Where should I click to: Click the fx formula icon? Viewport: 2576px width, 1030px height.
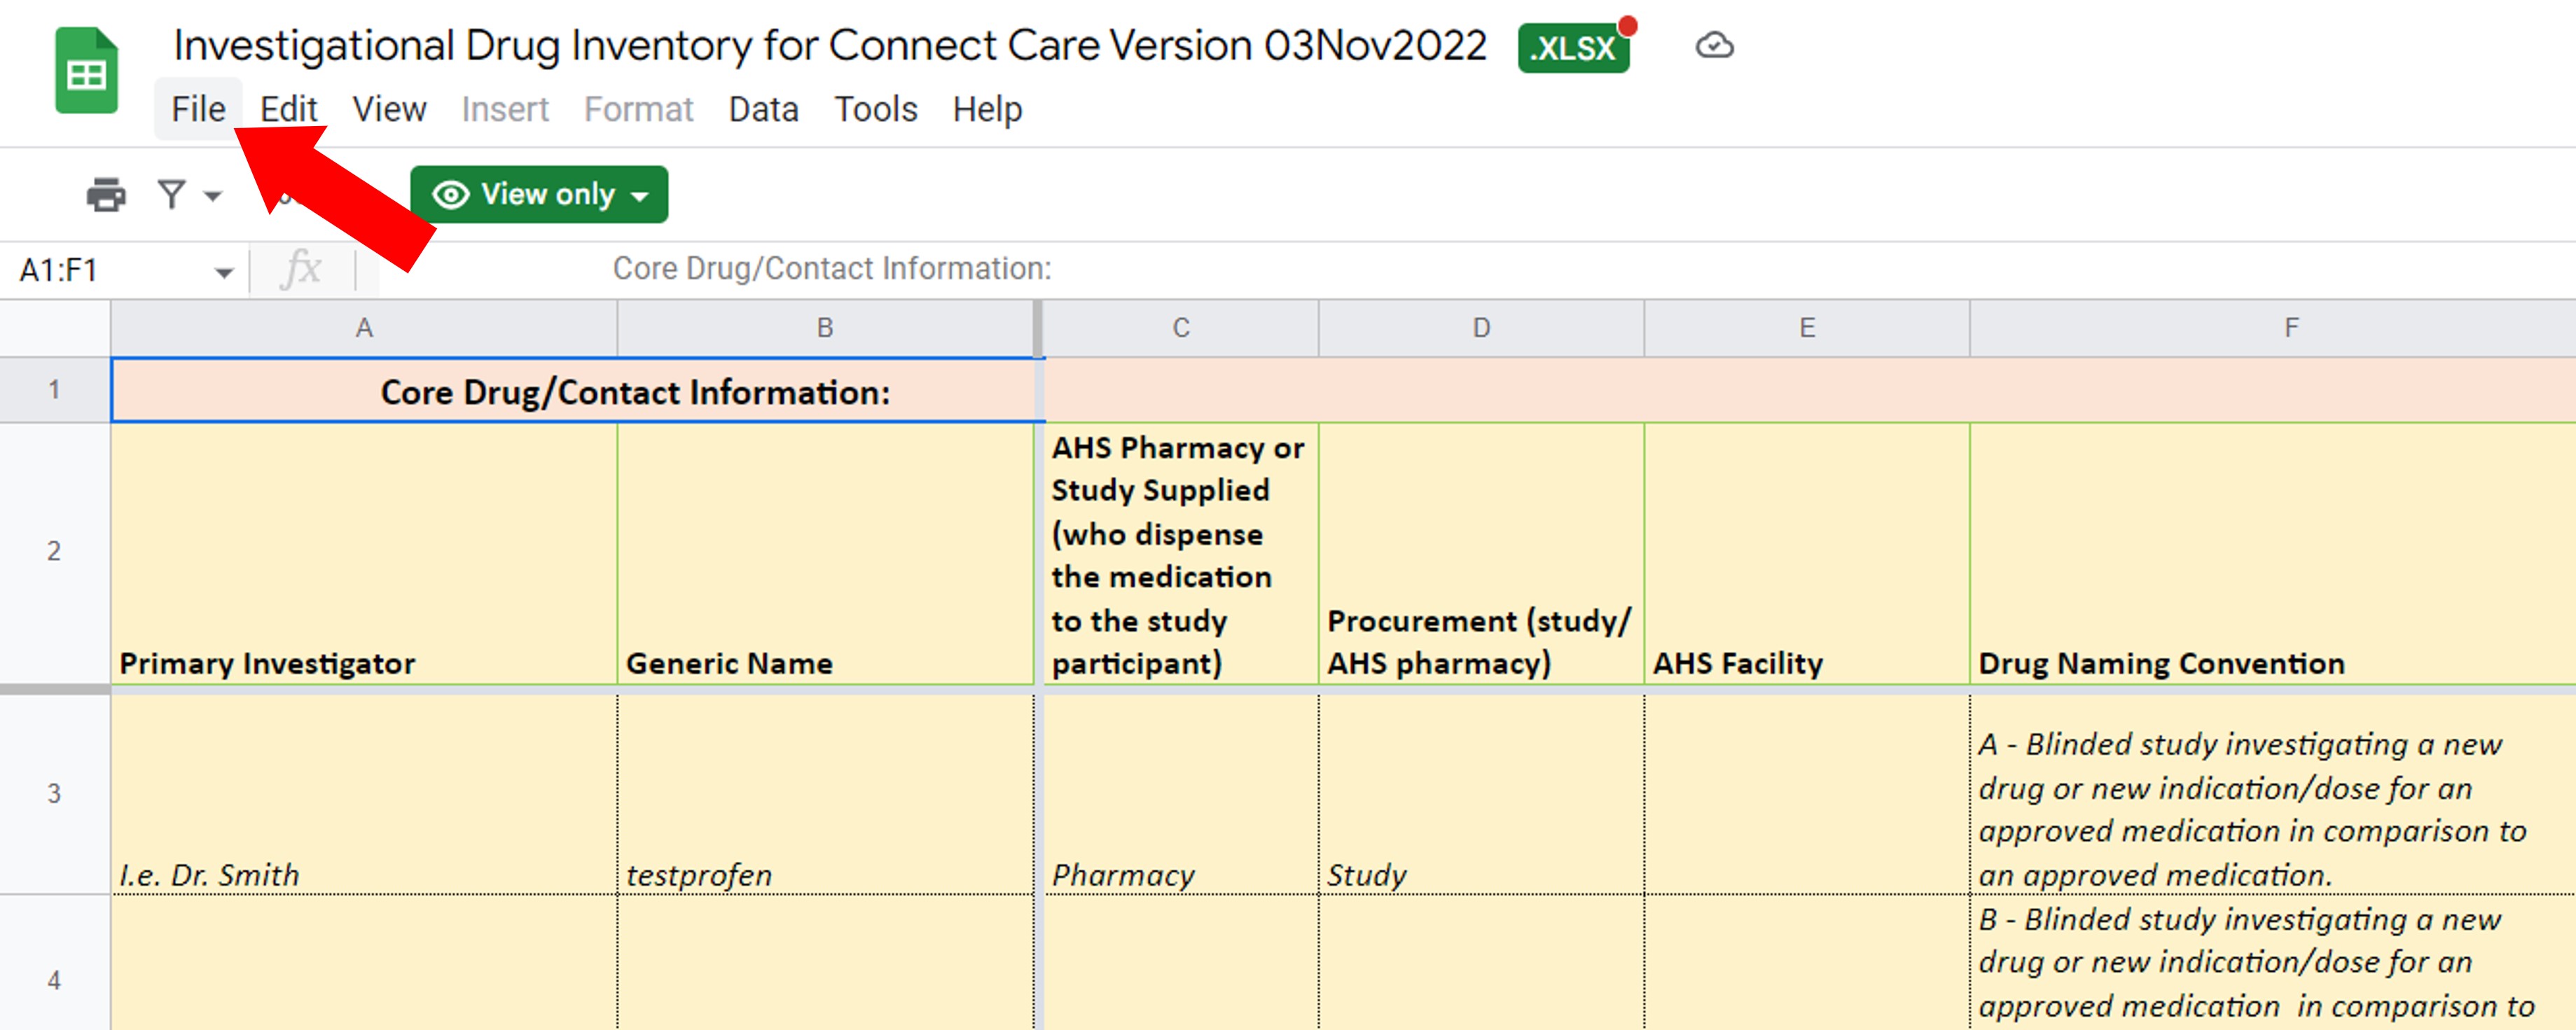[x=301, y=269]
